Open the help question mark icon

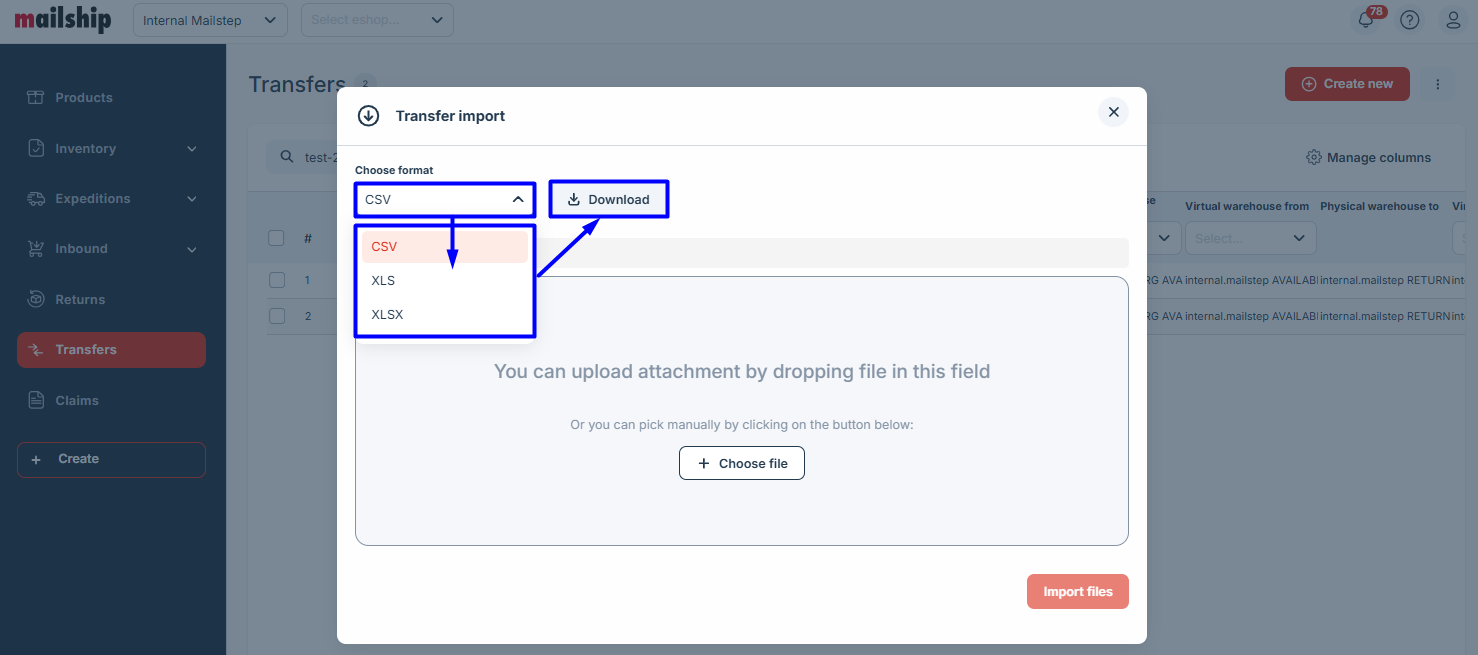click(x=1410, y=20)
